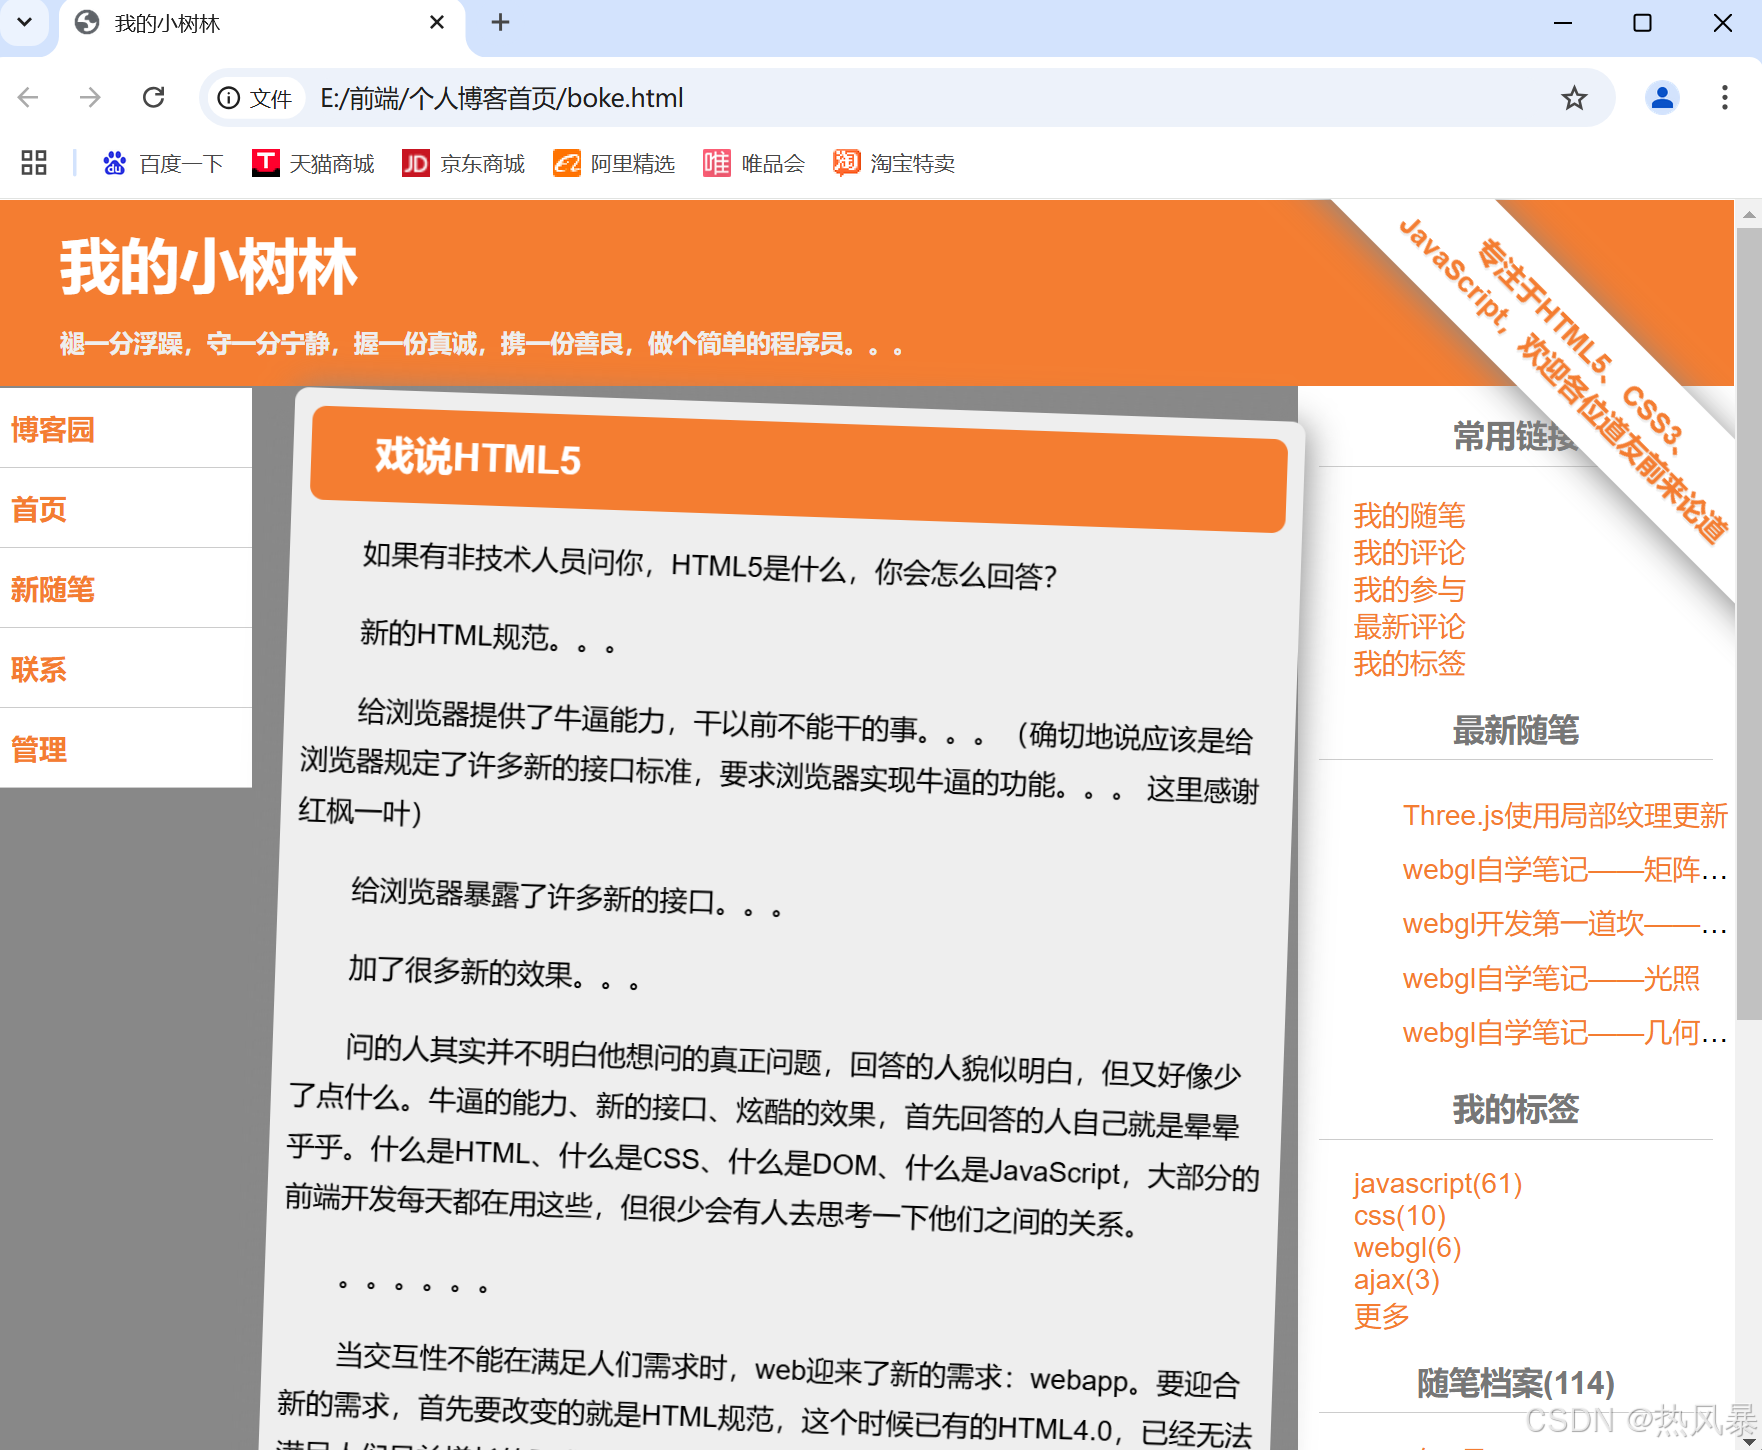This screenshot has width=1762, height=1450.
Task: Click the 戏说HTML5 article title
Action: (x=478, y=458)
